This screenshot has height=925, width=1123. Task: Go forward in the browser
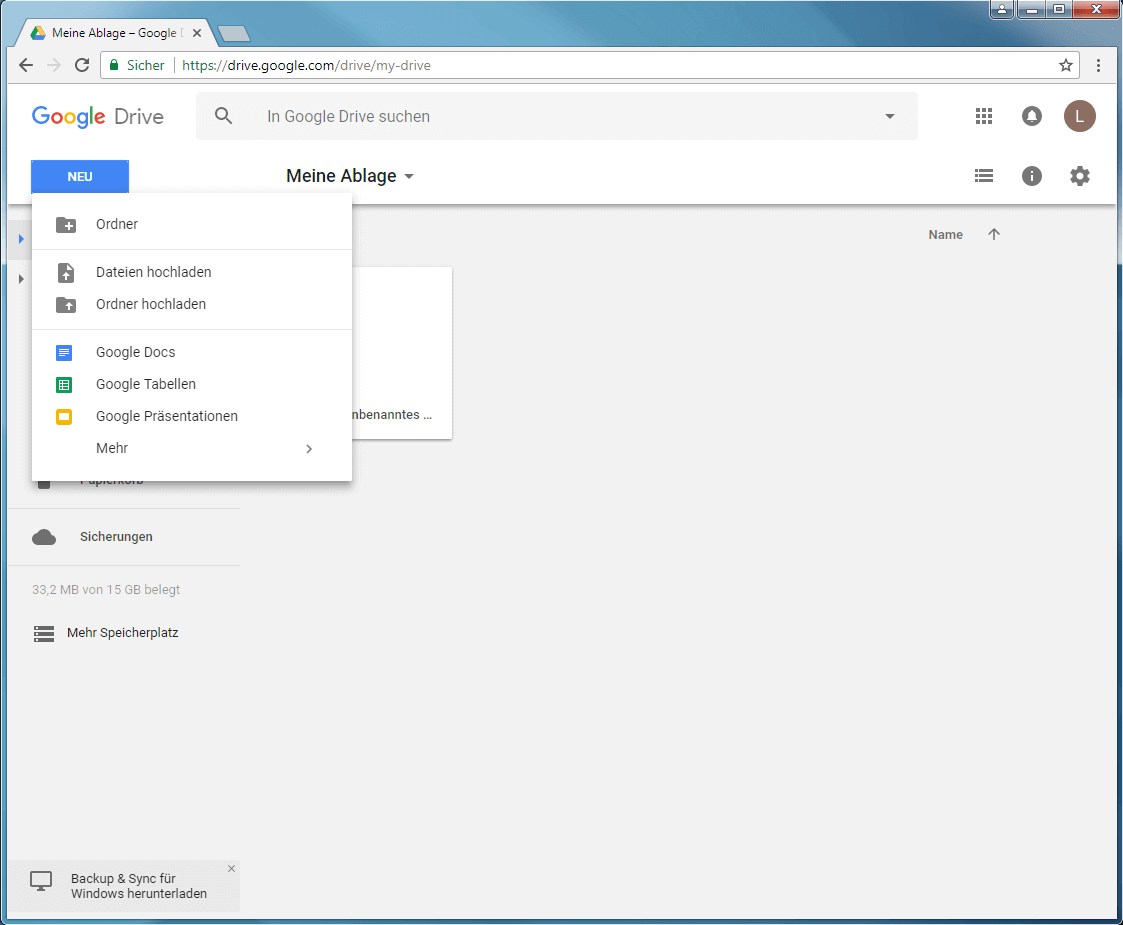(x=54, y=65)
